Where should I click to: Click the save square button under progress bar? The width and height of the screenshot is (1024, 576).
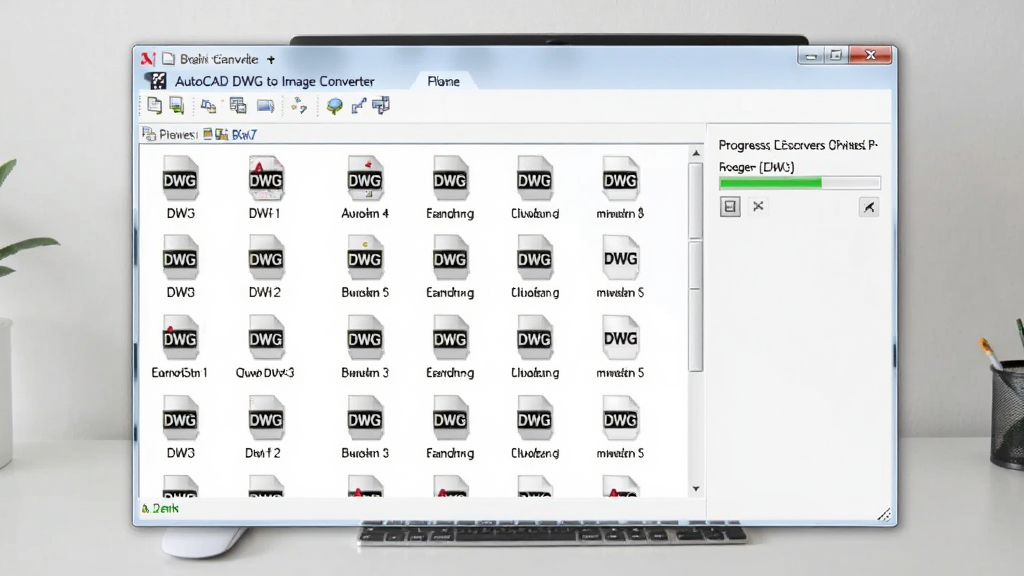pos(730,207)
